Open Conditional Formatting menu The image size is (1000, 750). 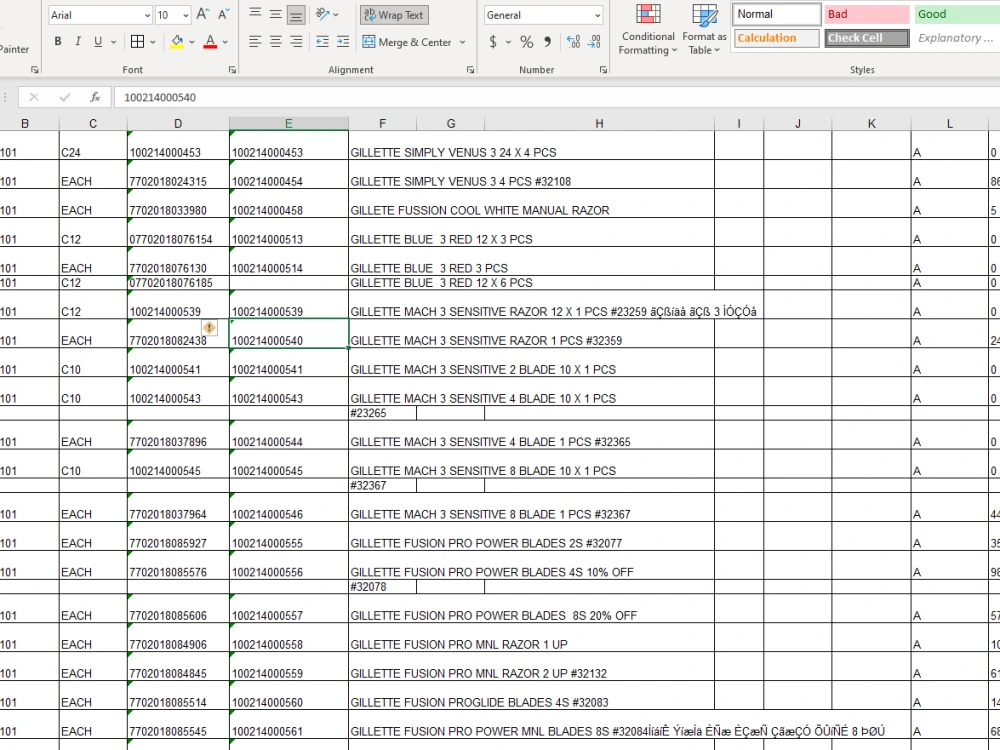(x=647, y=30)
